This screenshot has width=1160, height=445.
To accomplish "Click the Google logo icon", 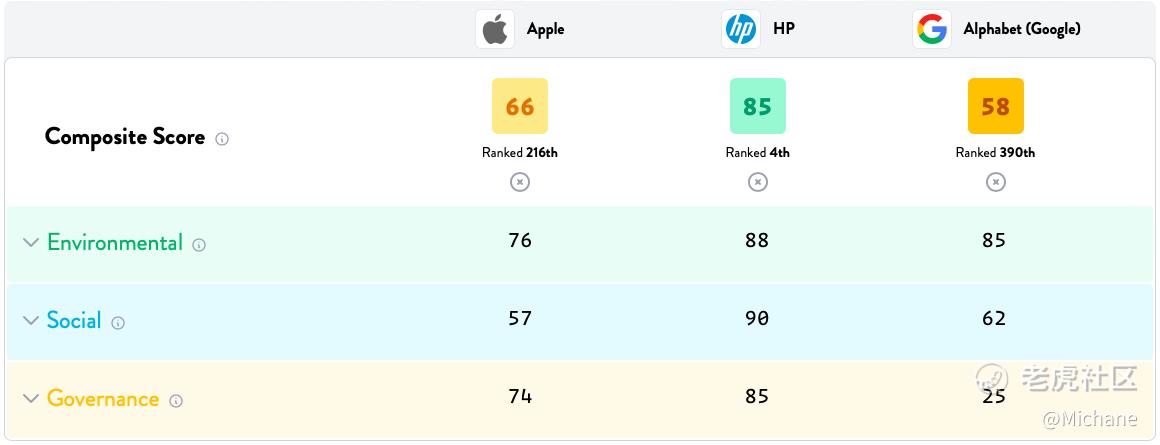I will click(932, 30).
